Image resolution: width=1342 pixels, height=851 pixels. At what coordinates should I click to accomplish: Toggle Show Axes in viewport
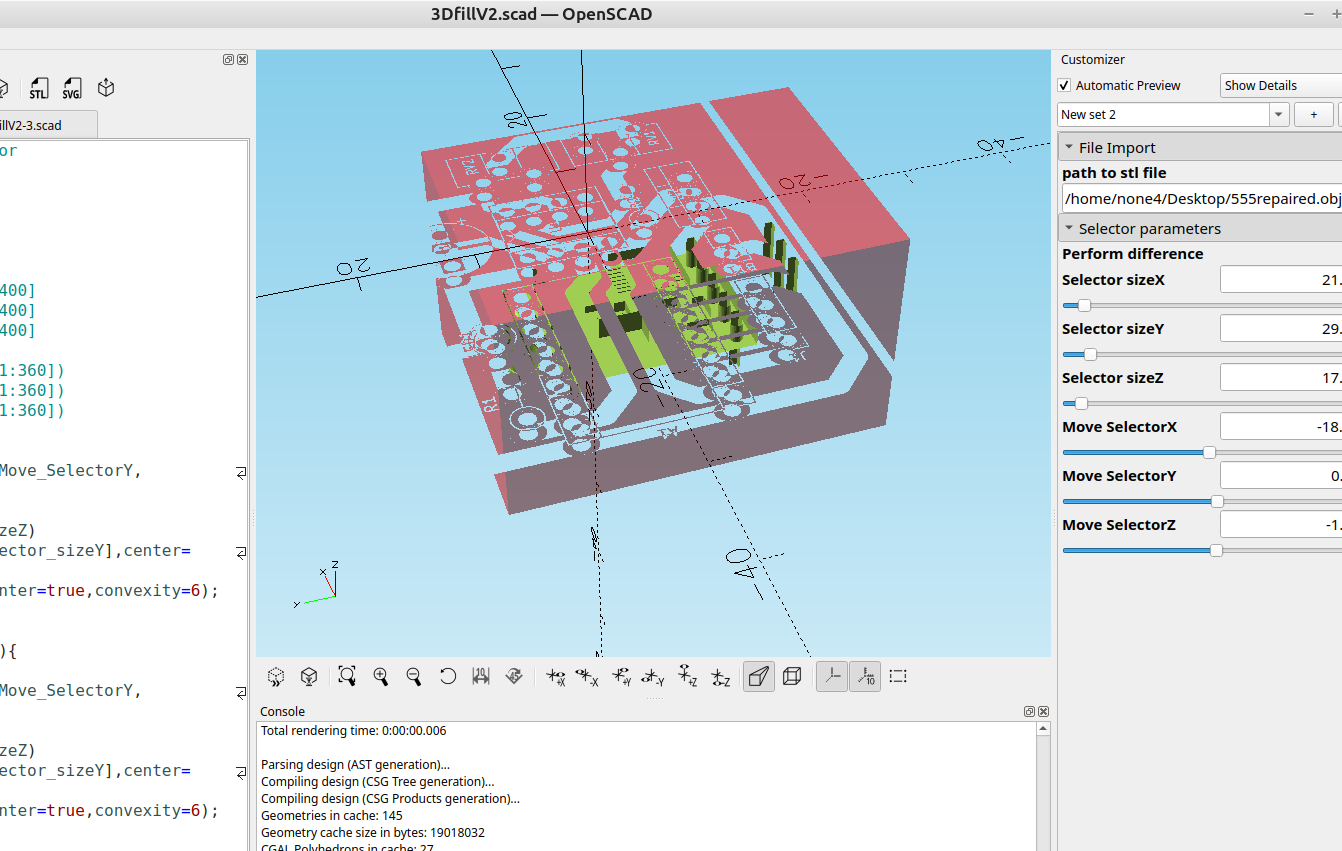pyautogui.click(x=831, y=676)
